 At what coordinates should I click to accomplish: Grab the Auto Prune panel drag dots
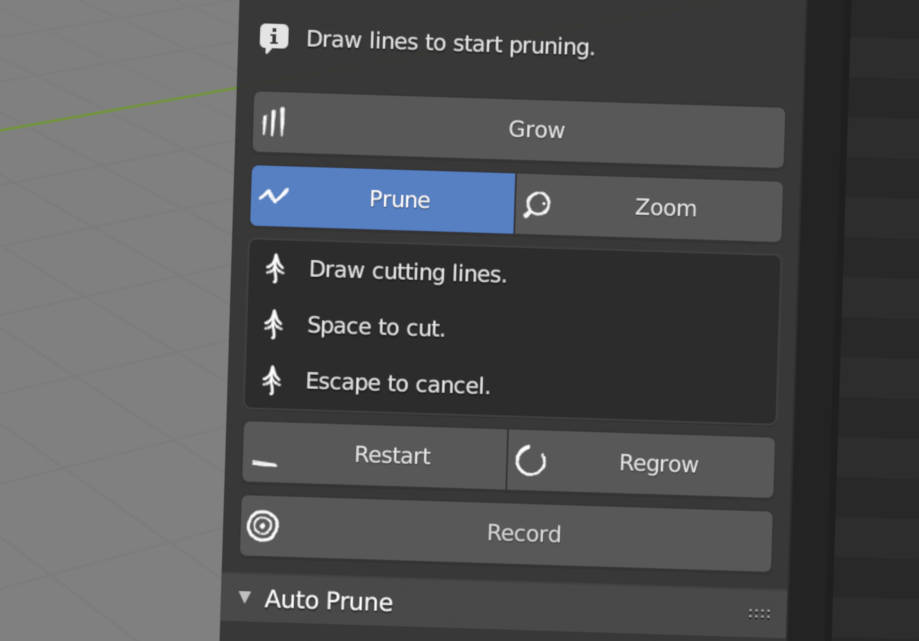[759, 613]
